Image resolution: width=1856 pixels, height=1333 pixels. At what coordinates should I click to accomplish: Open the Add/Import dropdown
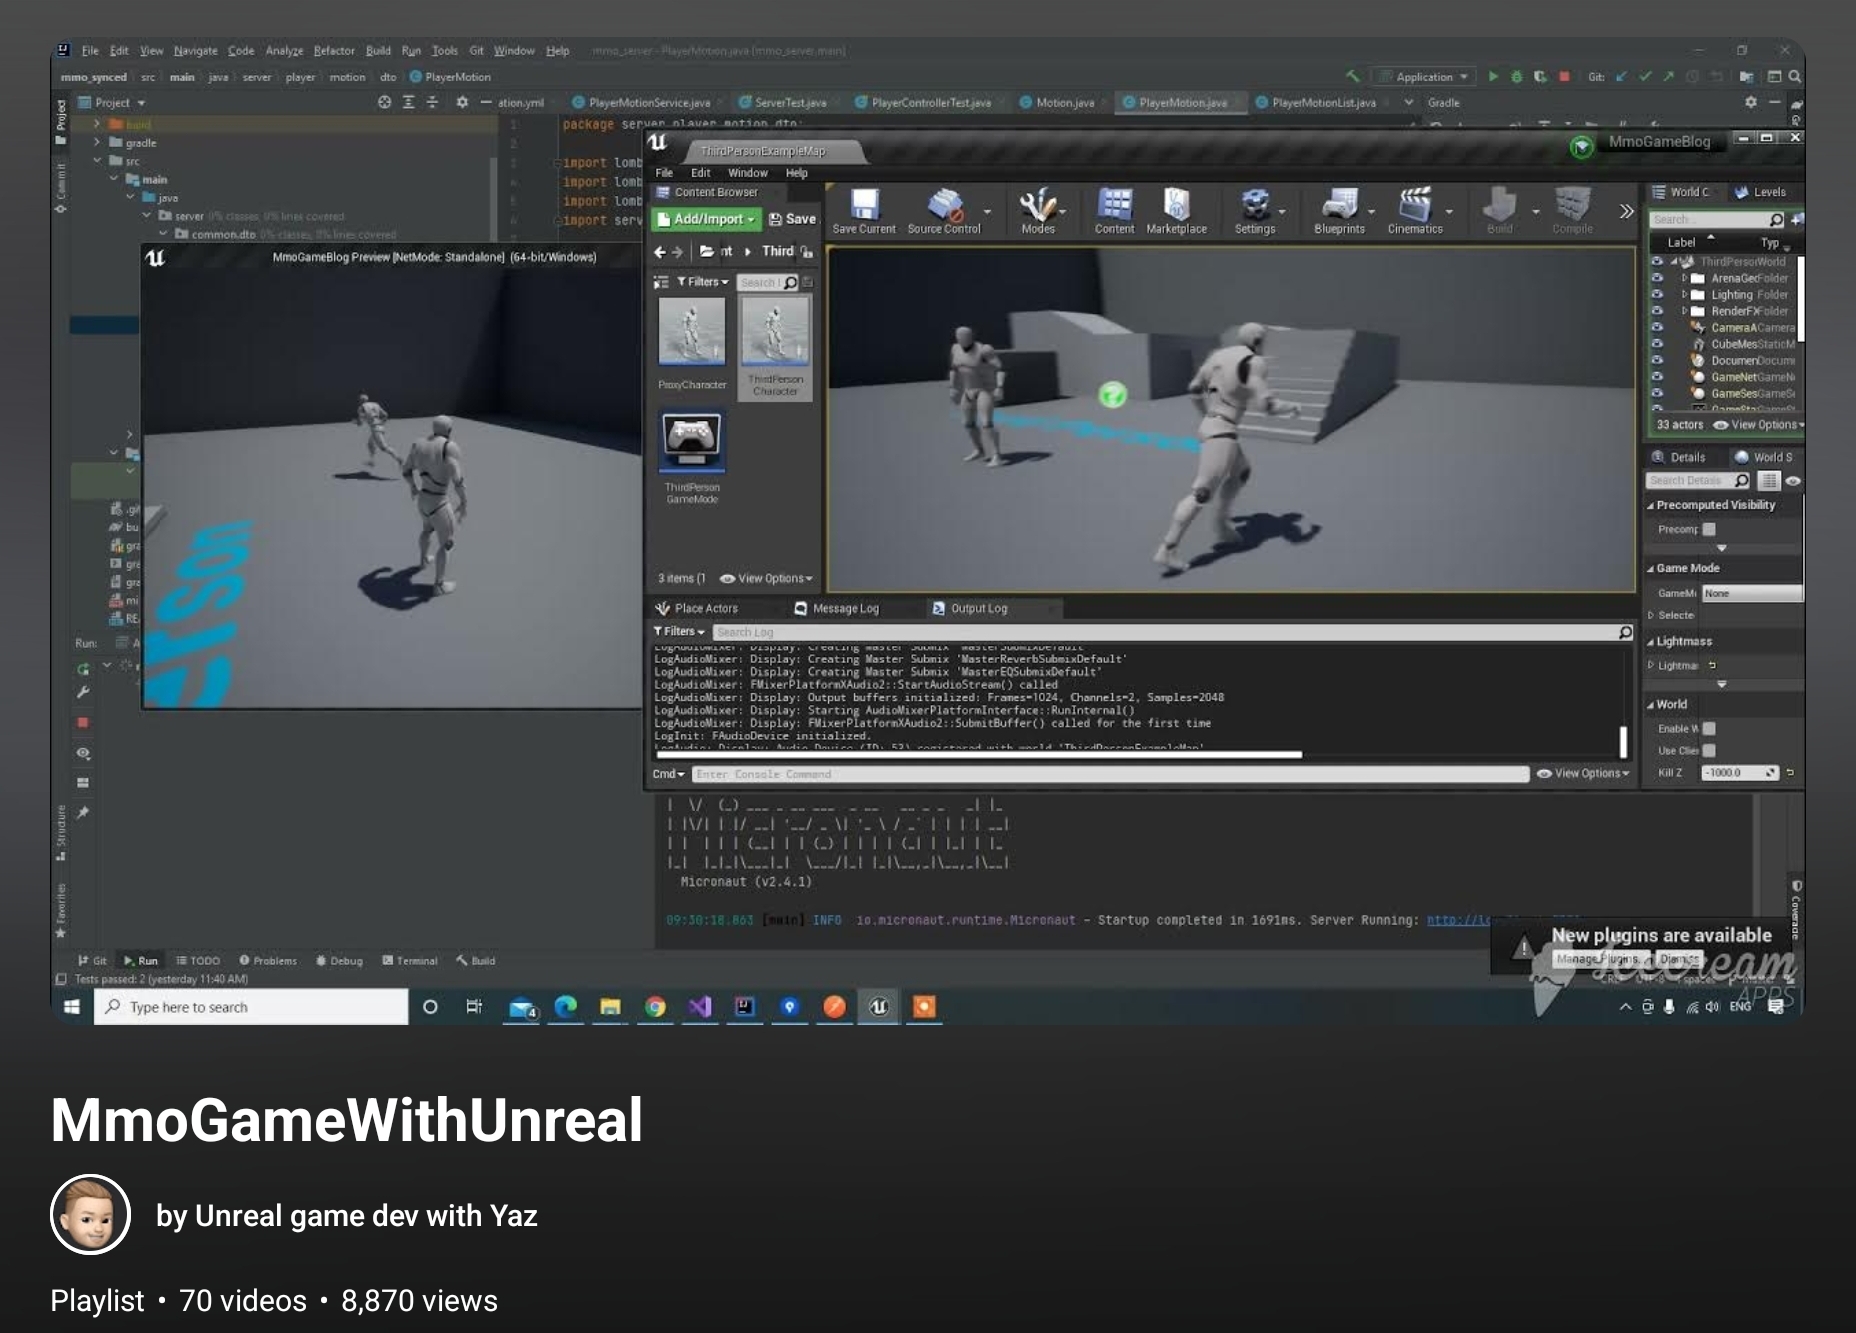[707, 219]
